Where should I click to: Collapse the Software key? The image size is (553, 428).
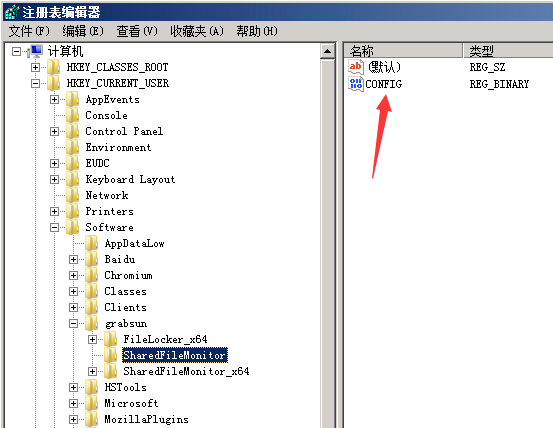pos(54,227)
